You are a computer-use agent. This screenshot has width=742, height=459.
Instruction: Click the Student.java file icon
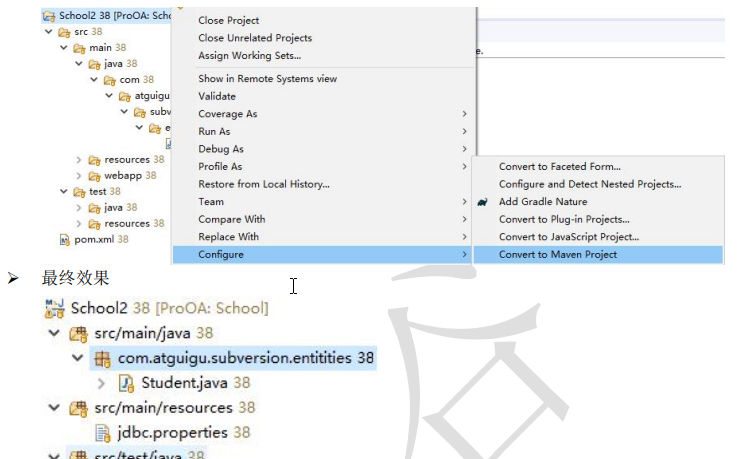pyautogui.click(x=126, y=383)
